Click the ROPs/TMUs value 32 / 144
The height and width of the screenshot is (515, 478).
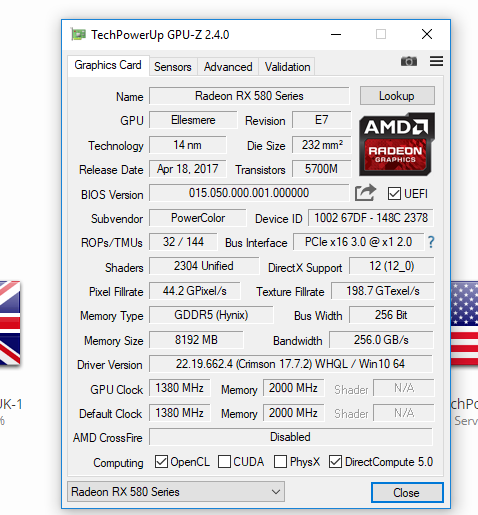(183, 242)
